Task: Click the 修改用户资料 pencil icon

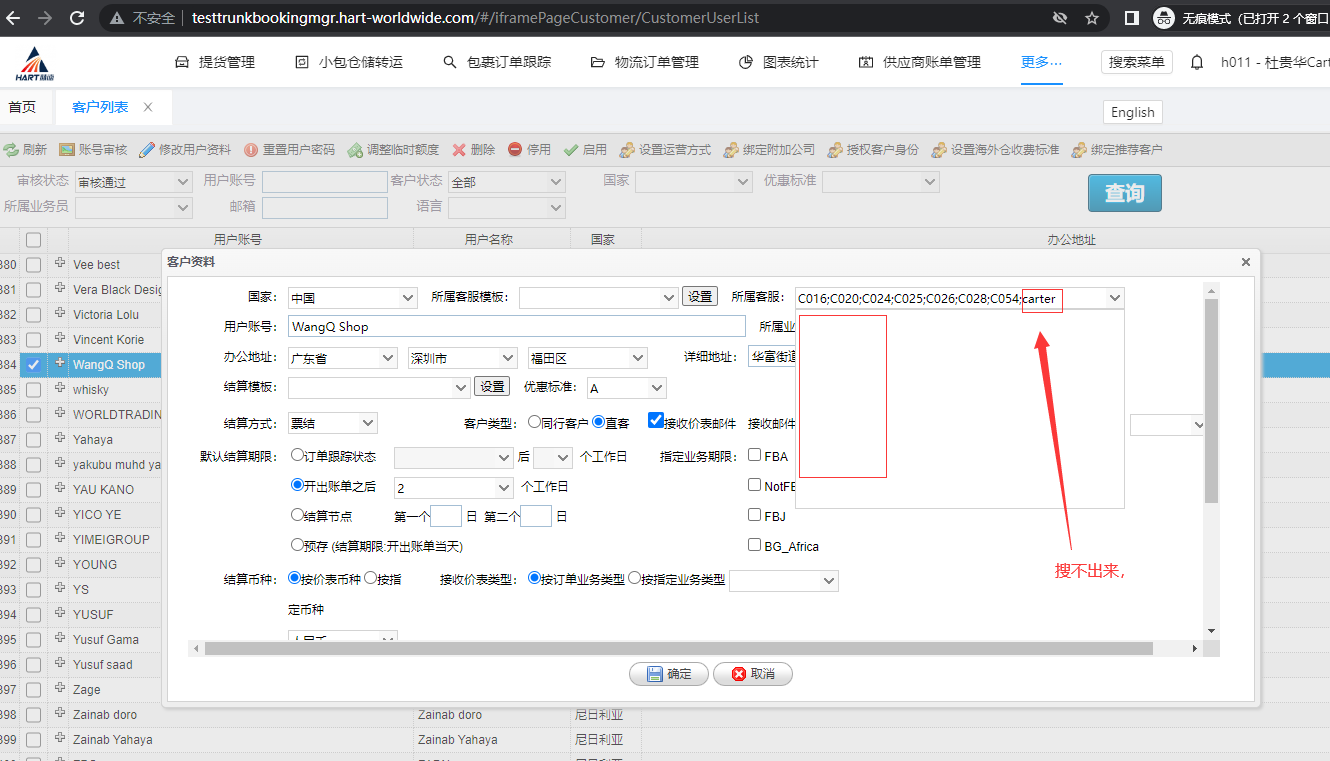Action: [x=147, y=150]
